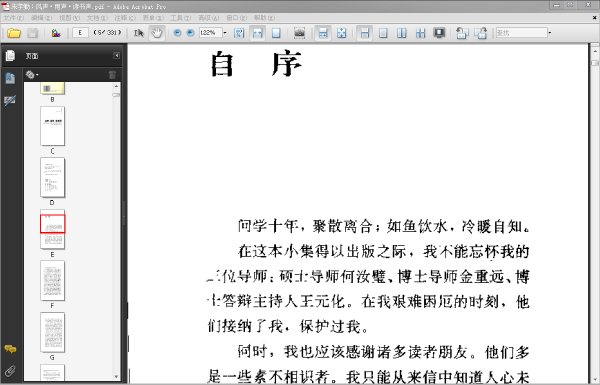The height and width of the screenshot is (385, 600).
Task: Open a file with the folder icon
Action: click(14, 33)
